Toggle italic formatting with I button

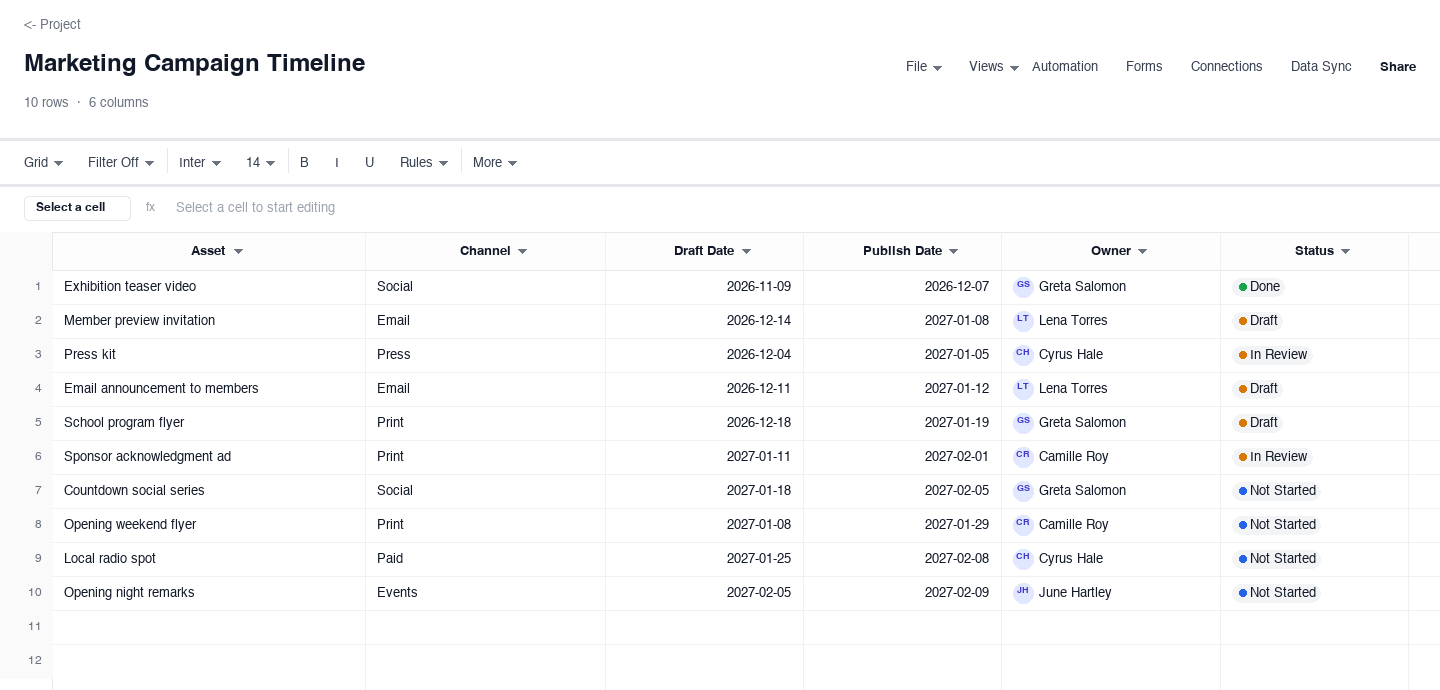click(x=337, y=162)
